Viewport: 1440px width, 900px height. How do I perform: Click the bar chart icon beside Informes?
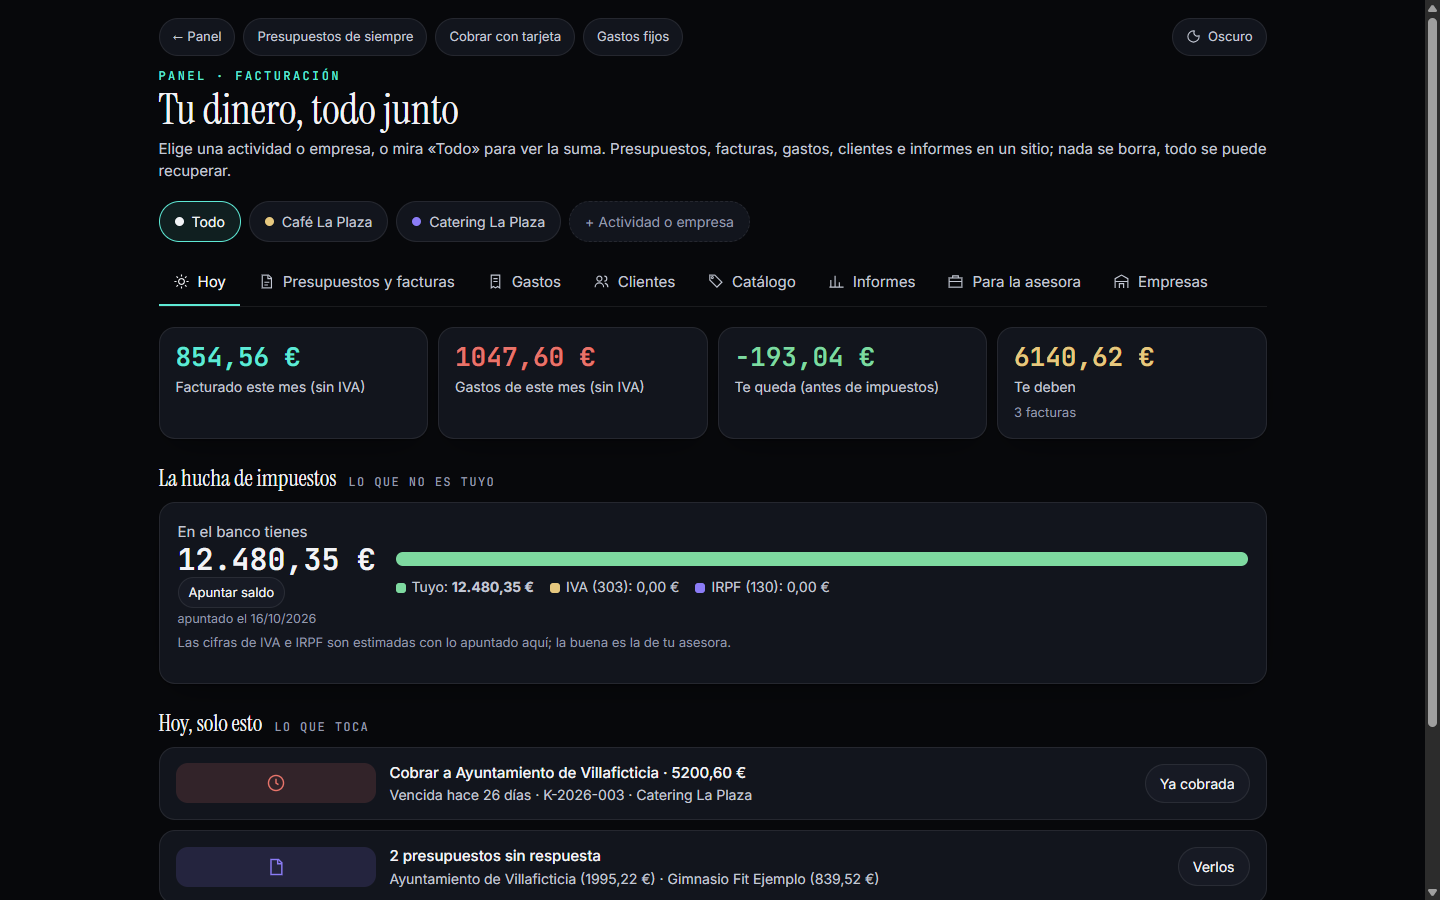tap(836, 282)
